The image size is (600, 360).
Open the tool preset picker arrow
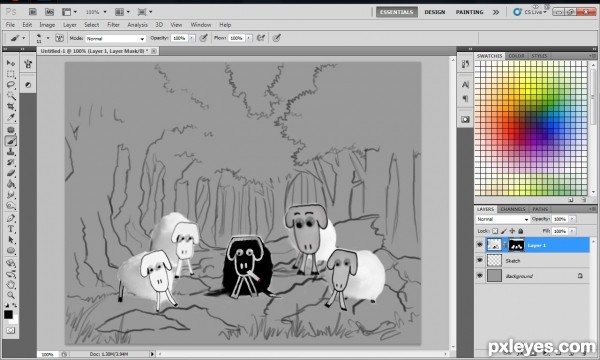24,38
